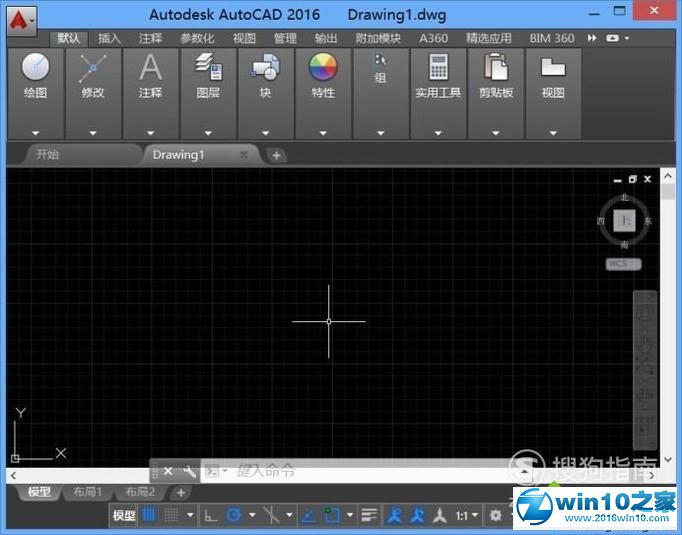682x535 pixels.
Task: Open the 1:1 annotation scale dropdown
Action: click(467, 516)
